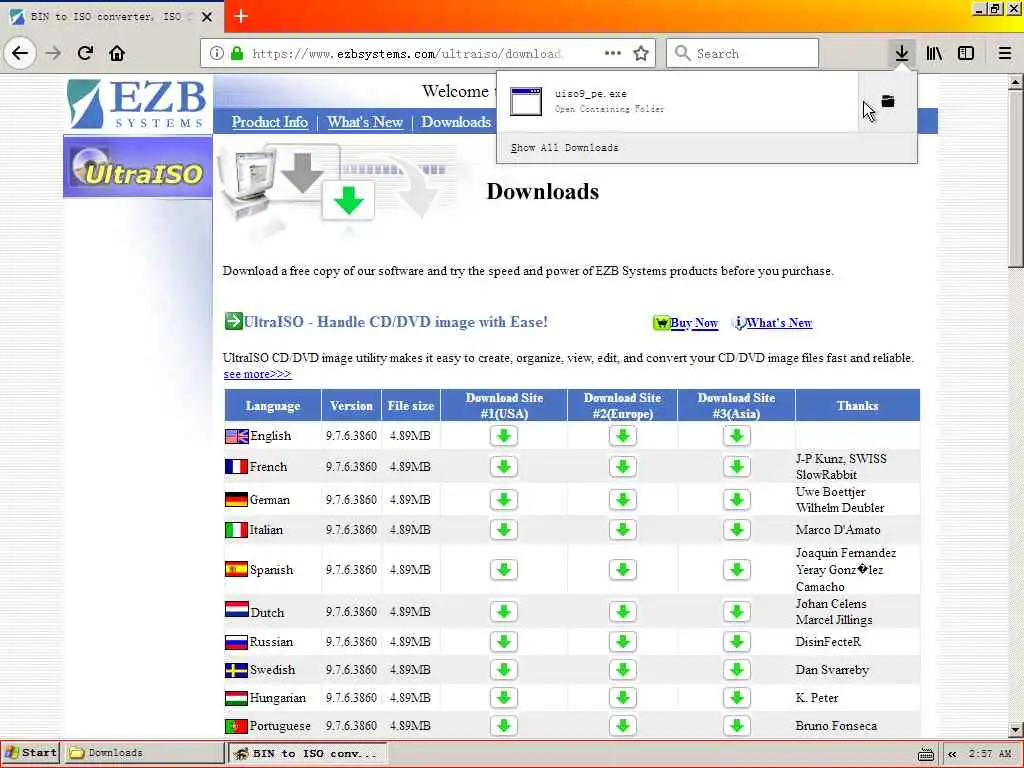Screen dimensions: 1024x768
Task: Download Dutch version from USA site
Action: click(504, 612)
